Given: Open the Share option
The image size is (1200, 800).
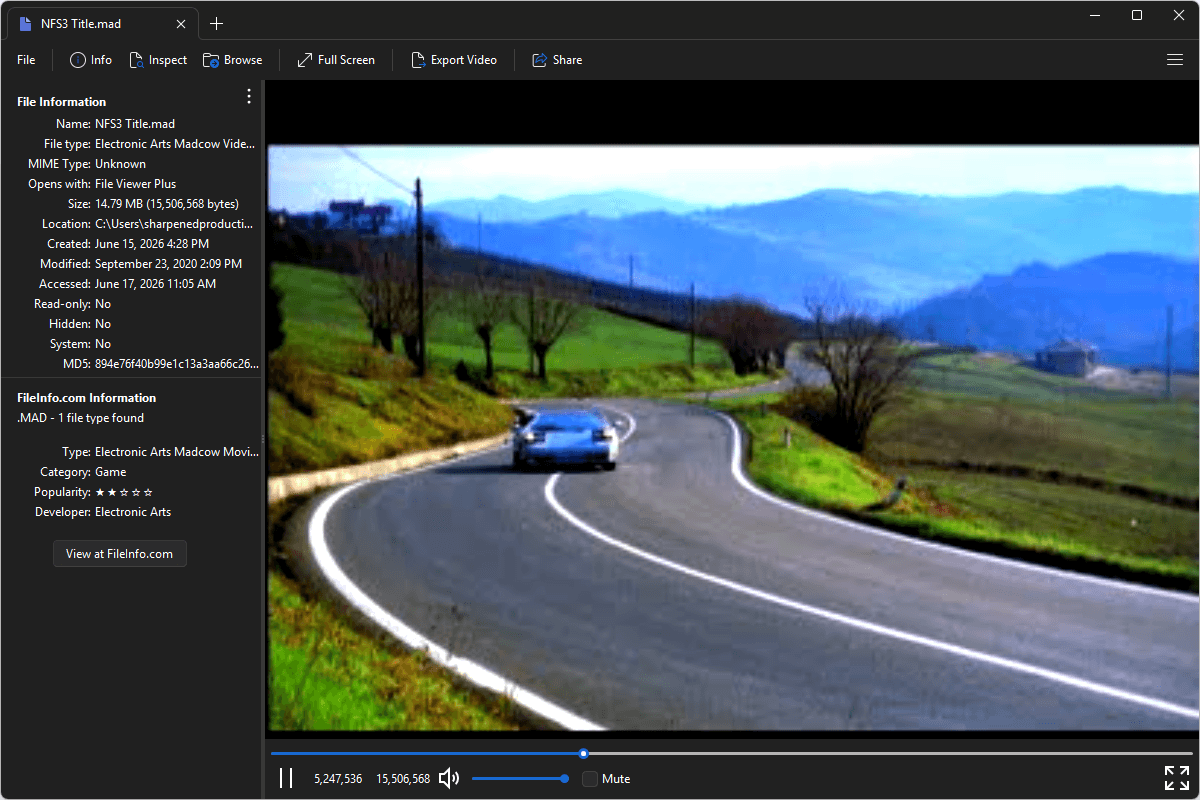Looking at the screenshot, I should [557, 60].
